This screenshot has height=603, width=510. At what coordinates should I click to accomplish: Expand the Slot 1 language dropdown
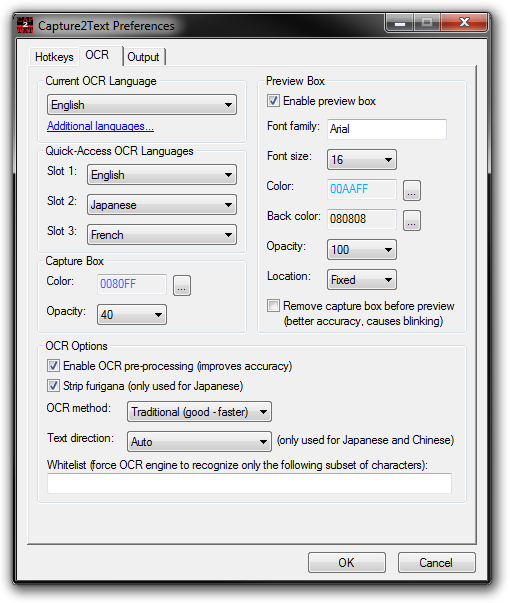[162, 175]
